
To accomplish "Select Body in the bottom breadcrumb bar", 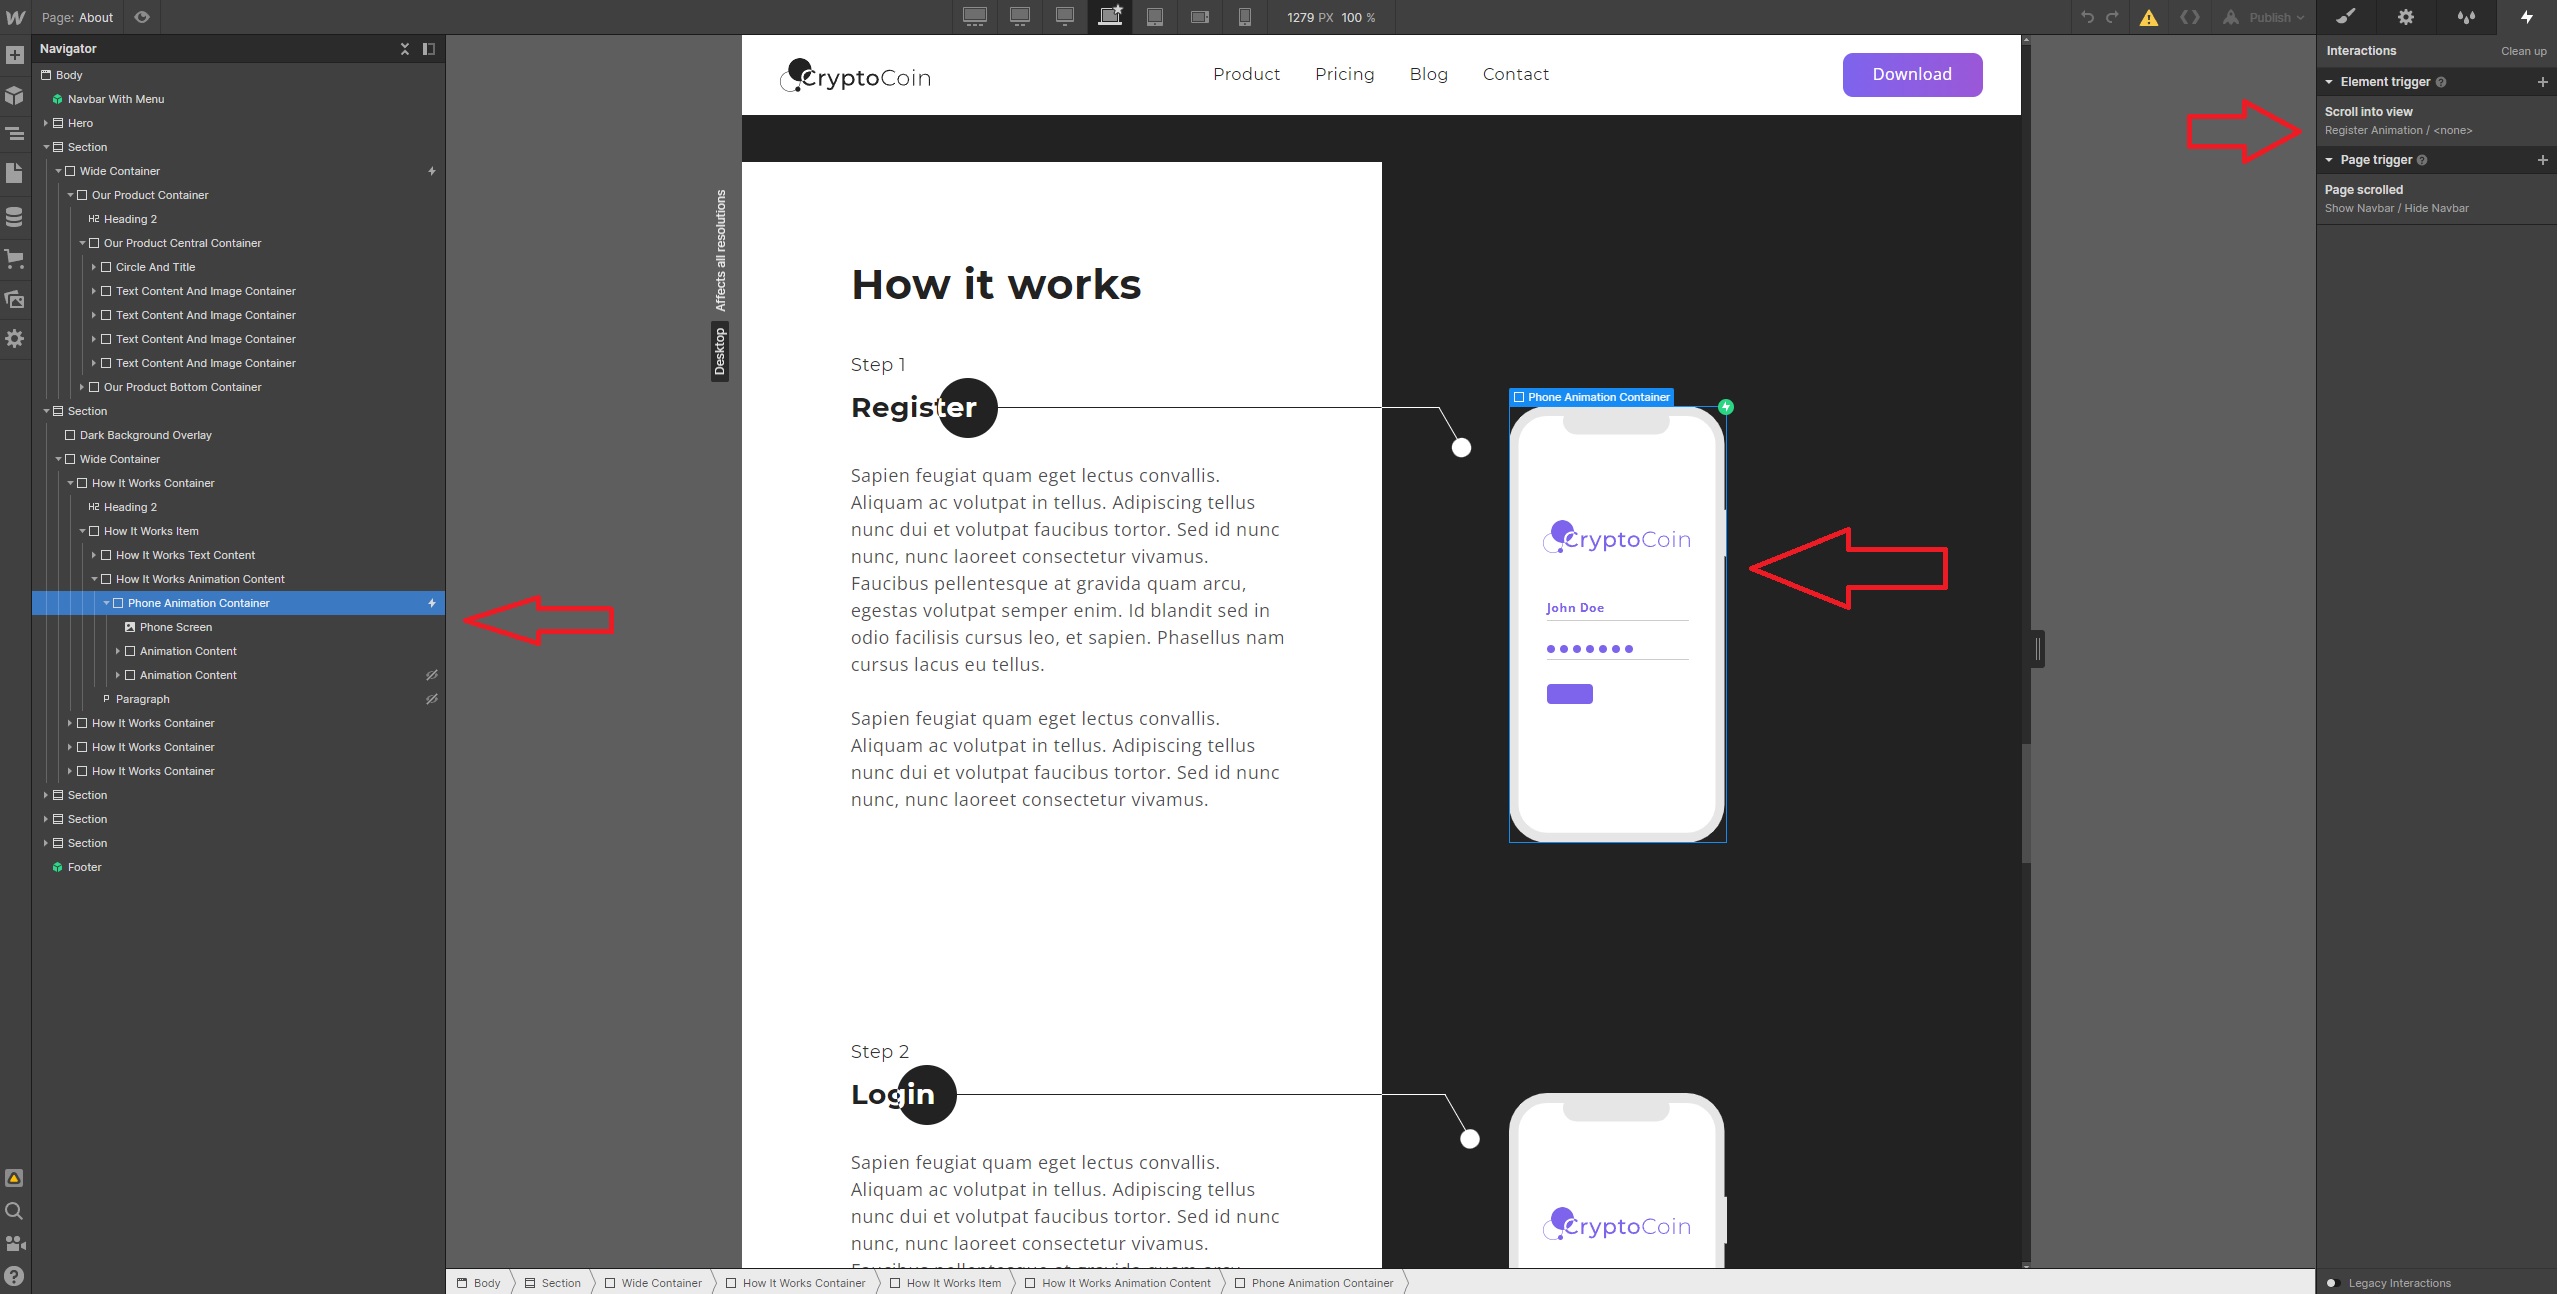I will (479, 1283).
